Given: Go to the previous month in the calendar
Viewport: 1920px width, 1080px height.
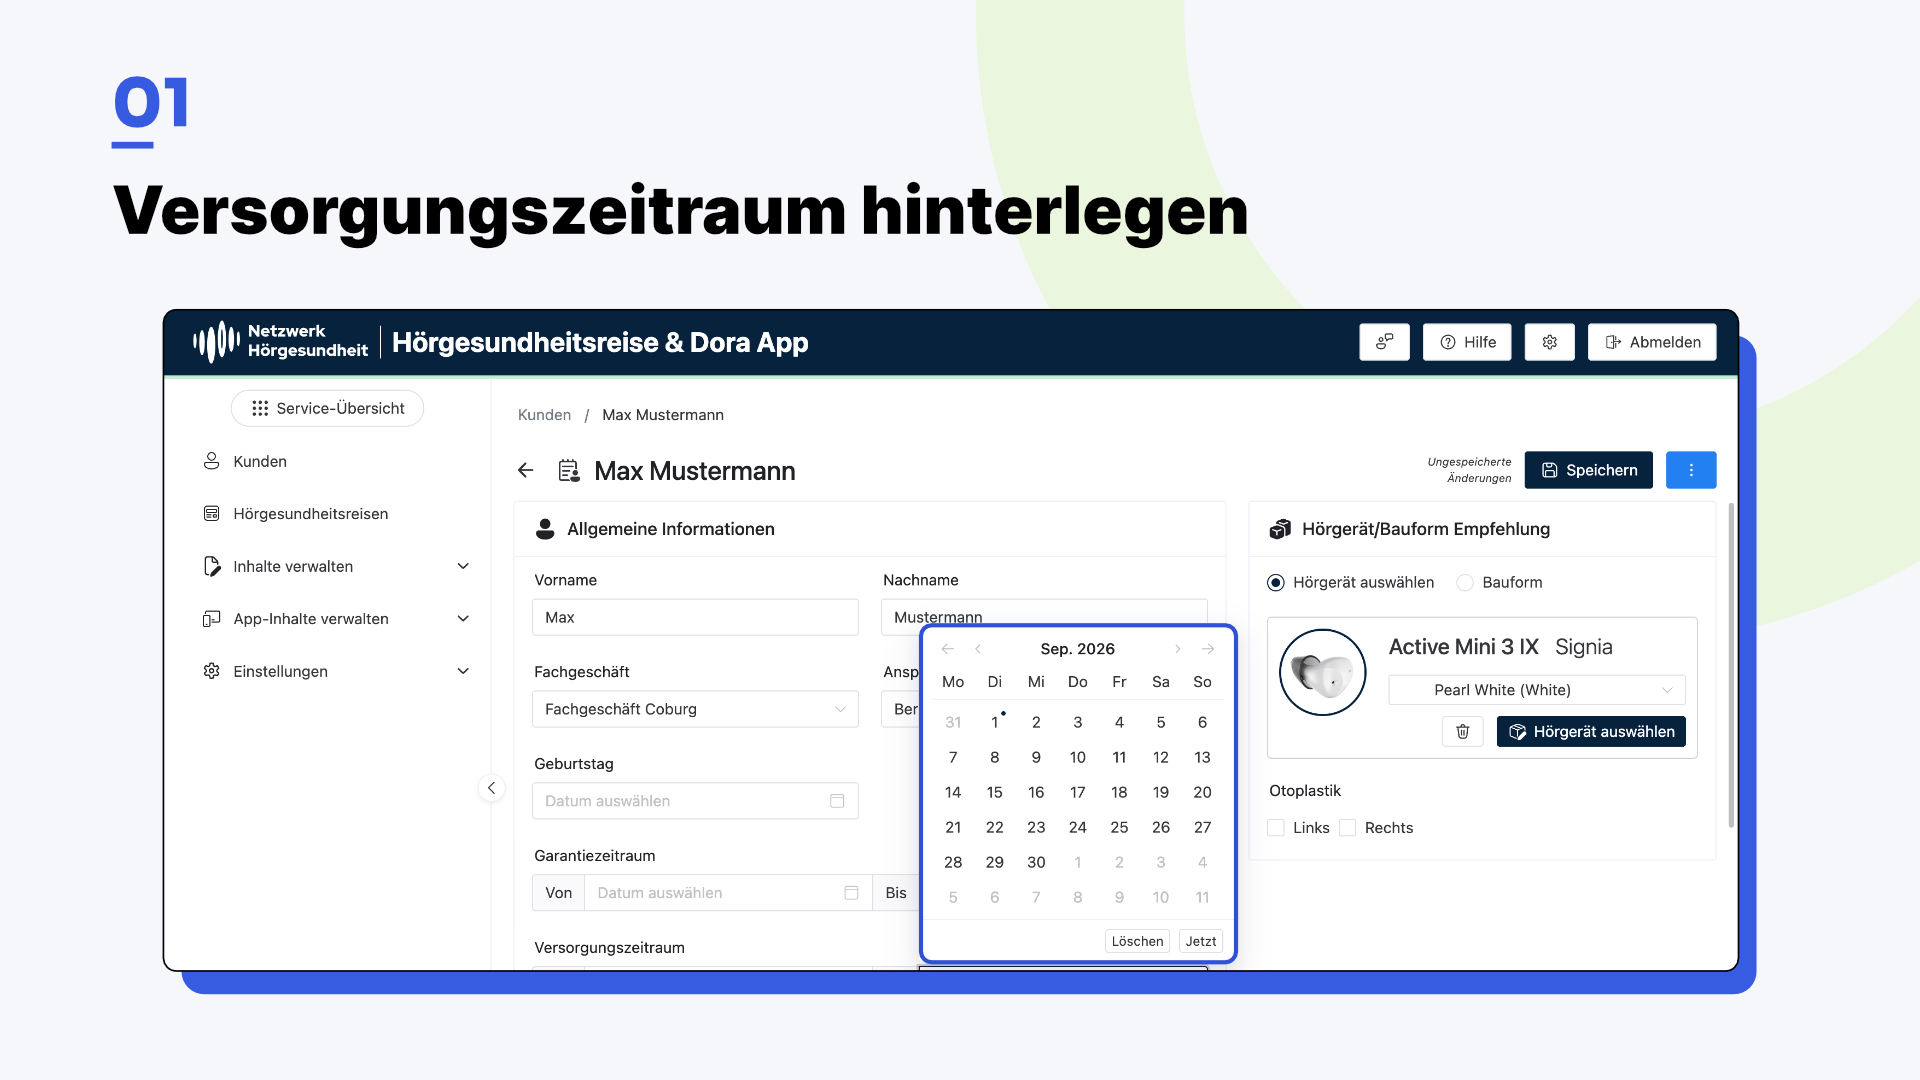Looking at the screenshot, I should point(978,649).
